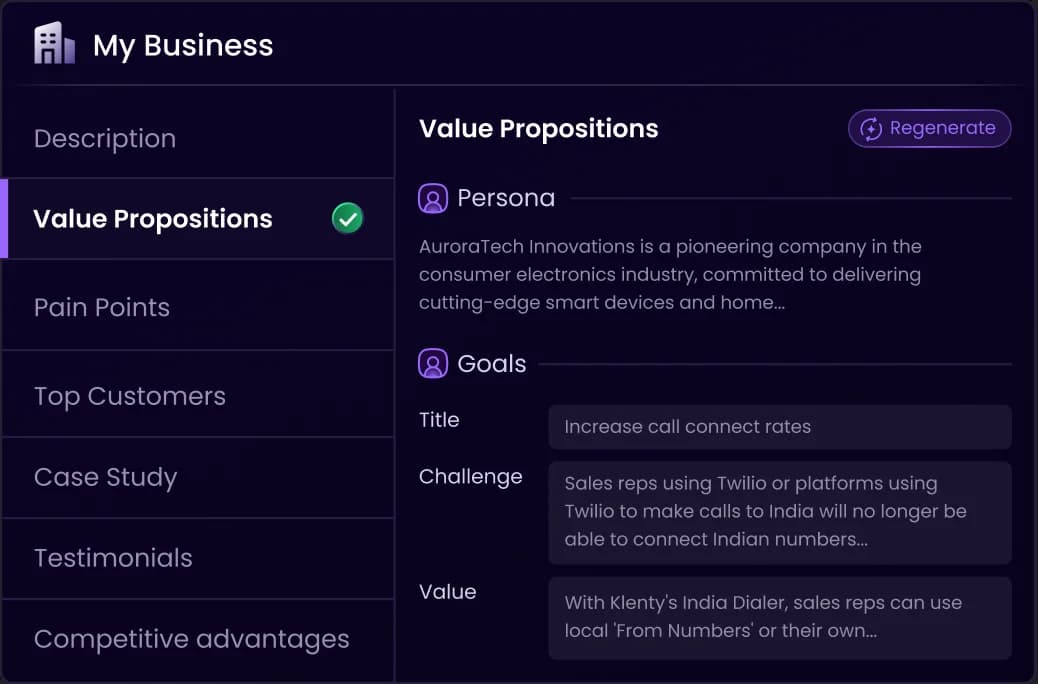Click the Challenge text field about Twilio
This screenshot has width=1038, height=684.
coord(780,513)
